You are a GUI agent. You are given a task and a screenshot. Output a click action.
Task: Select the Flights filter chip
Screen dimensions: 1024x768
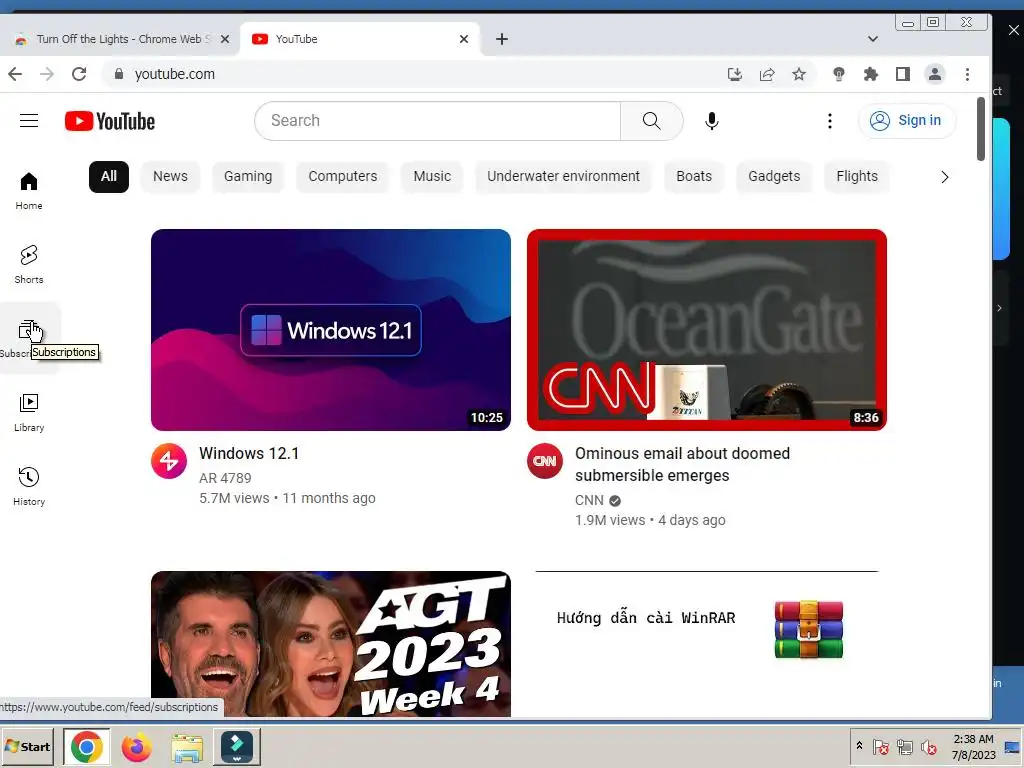click(x=857, y=177)
